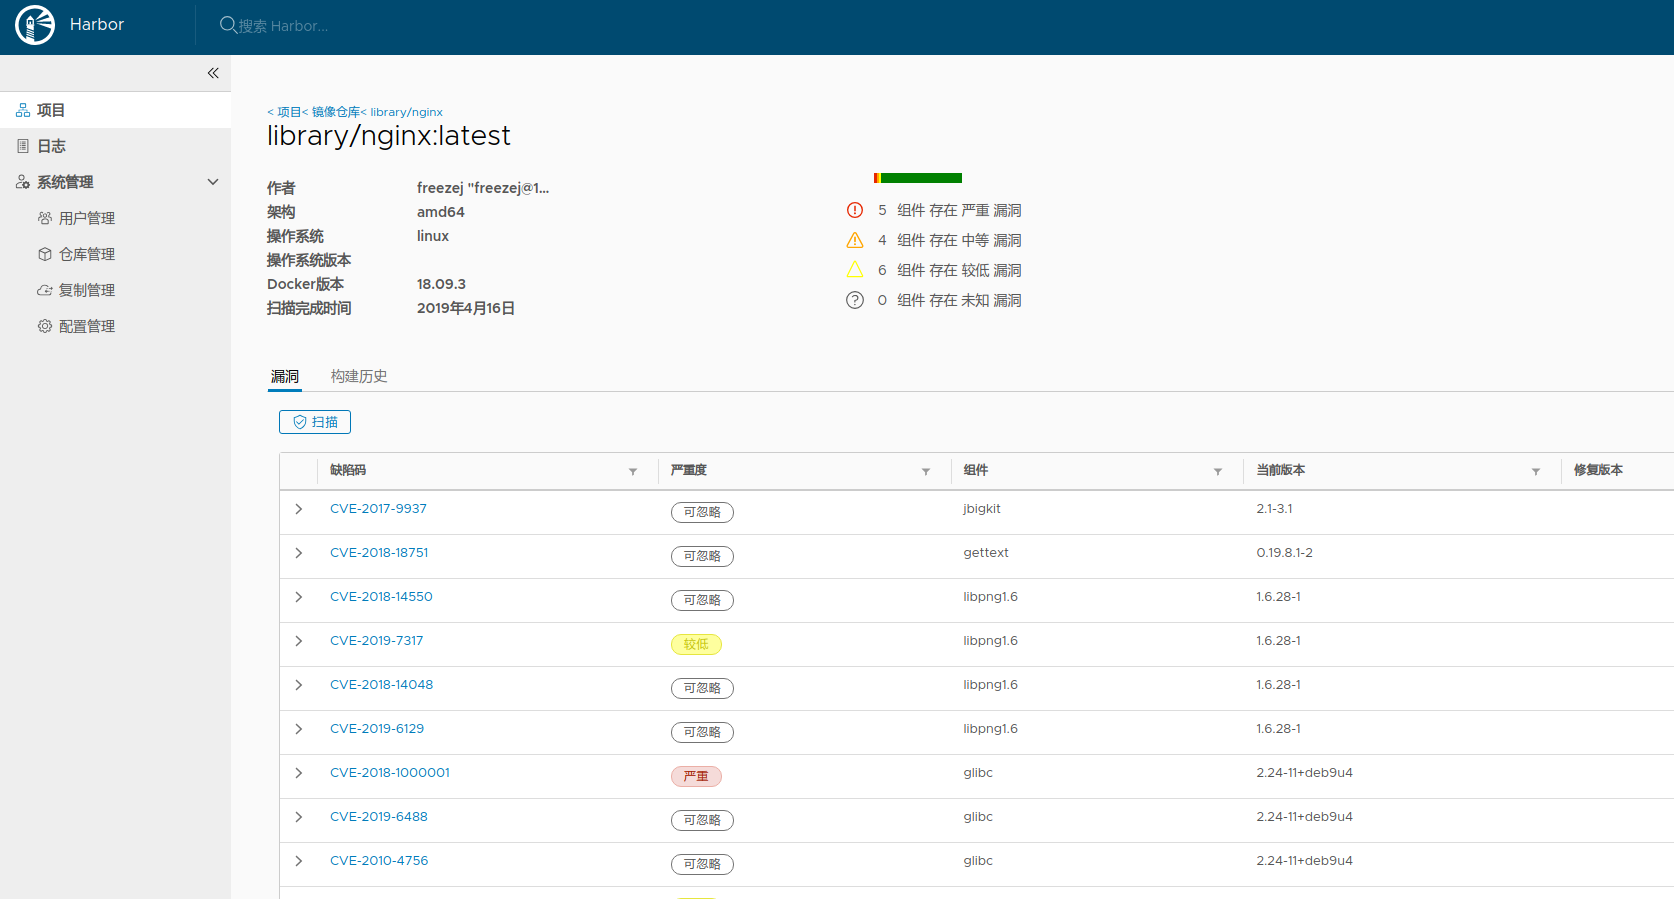The width and height of the screenshot is (1674, 899).
Task: Click the 可忽略 badge for CVE-2017-9937
Action: 702,512
